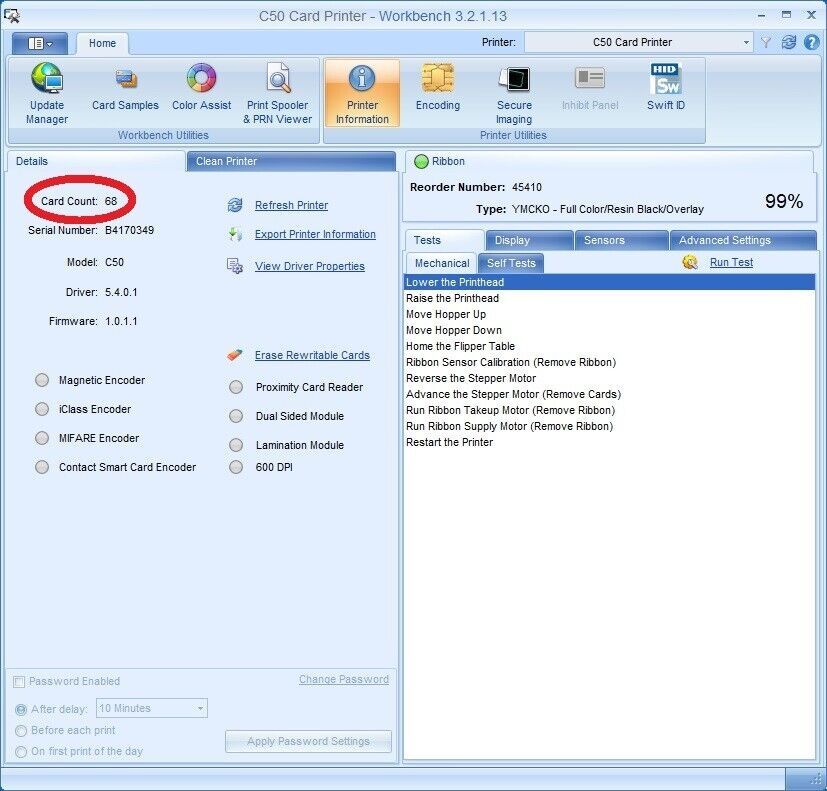Select On first print of the day option
The height and width of the screenshot is (791, 827).
21,752
